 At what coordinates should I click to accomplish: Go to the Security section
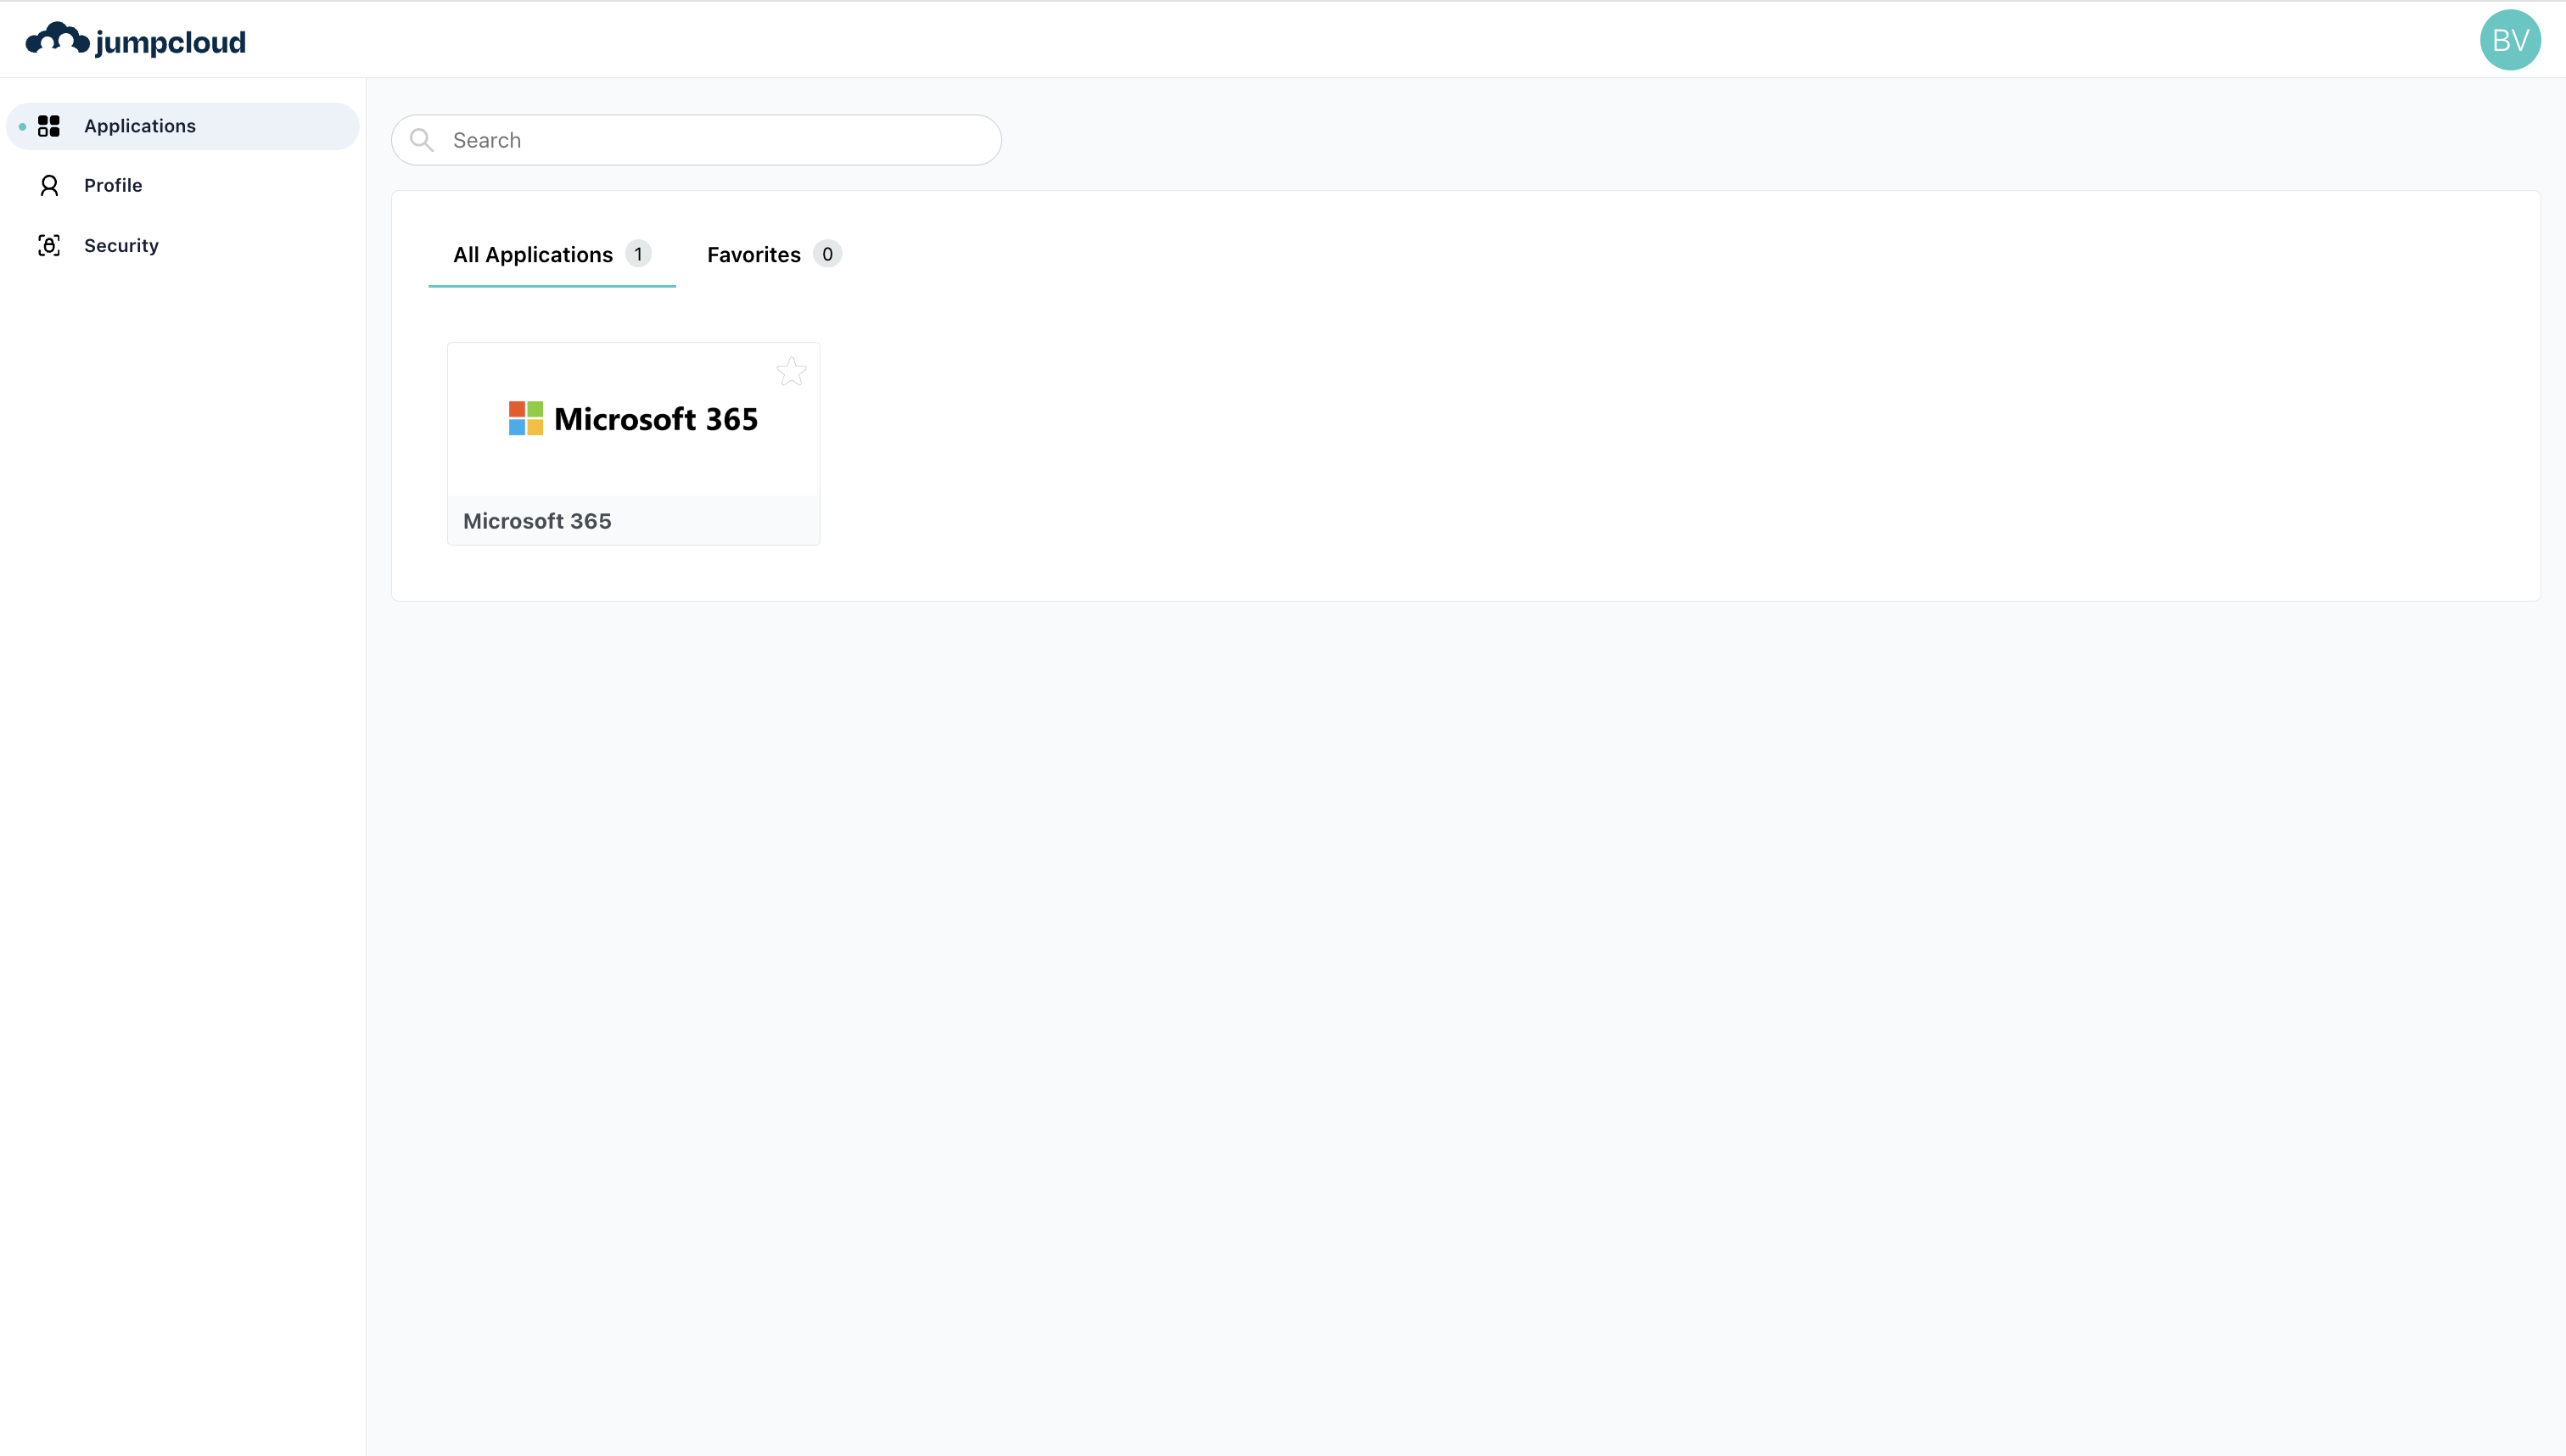[x=121, y=246]
